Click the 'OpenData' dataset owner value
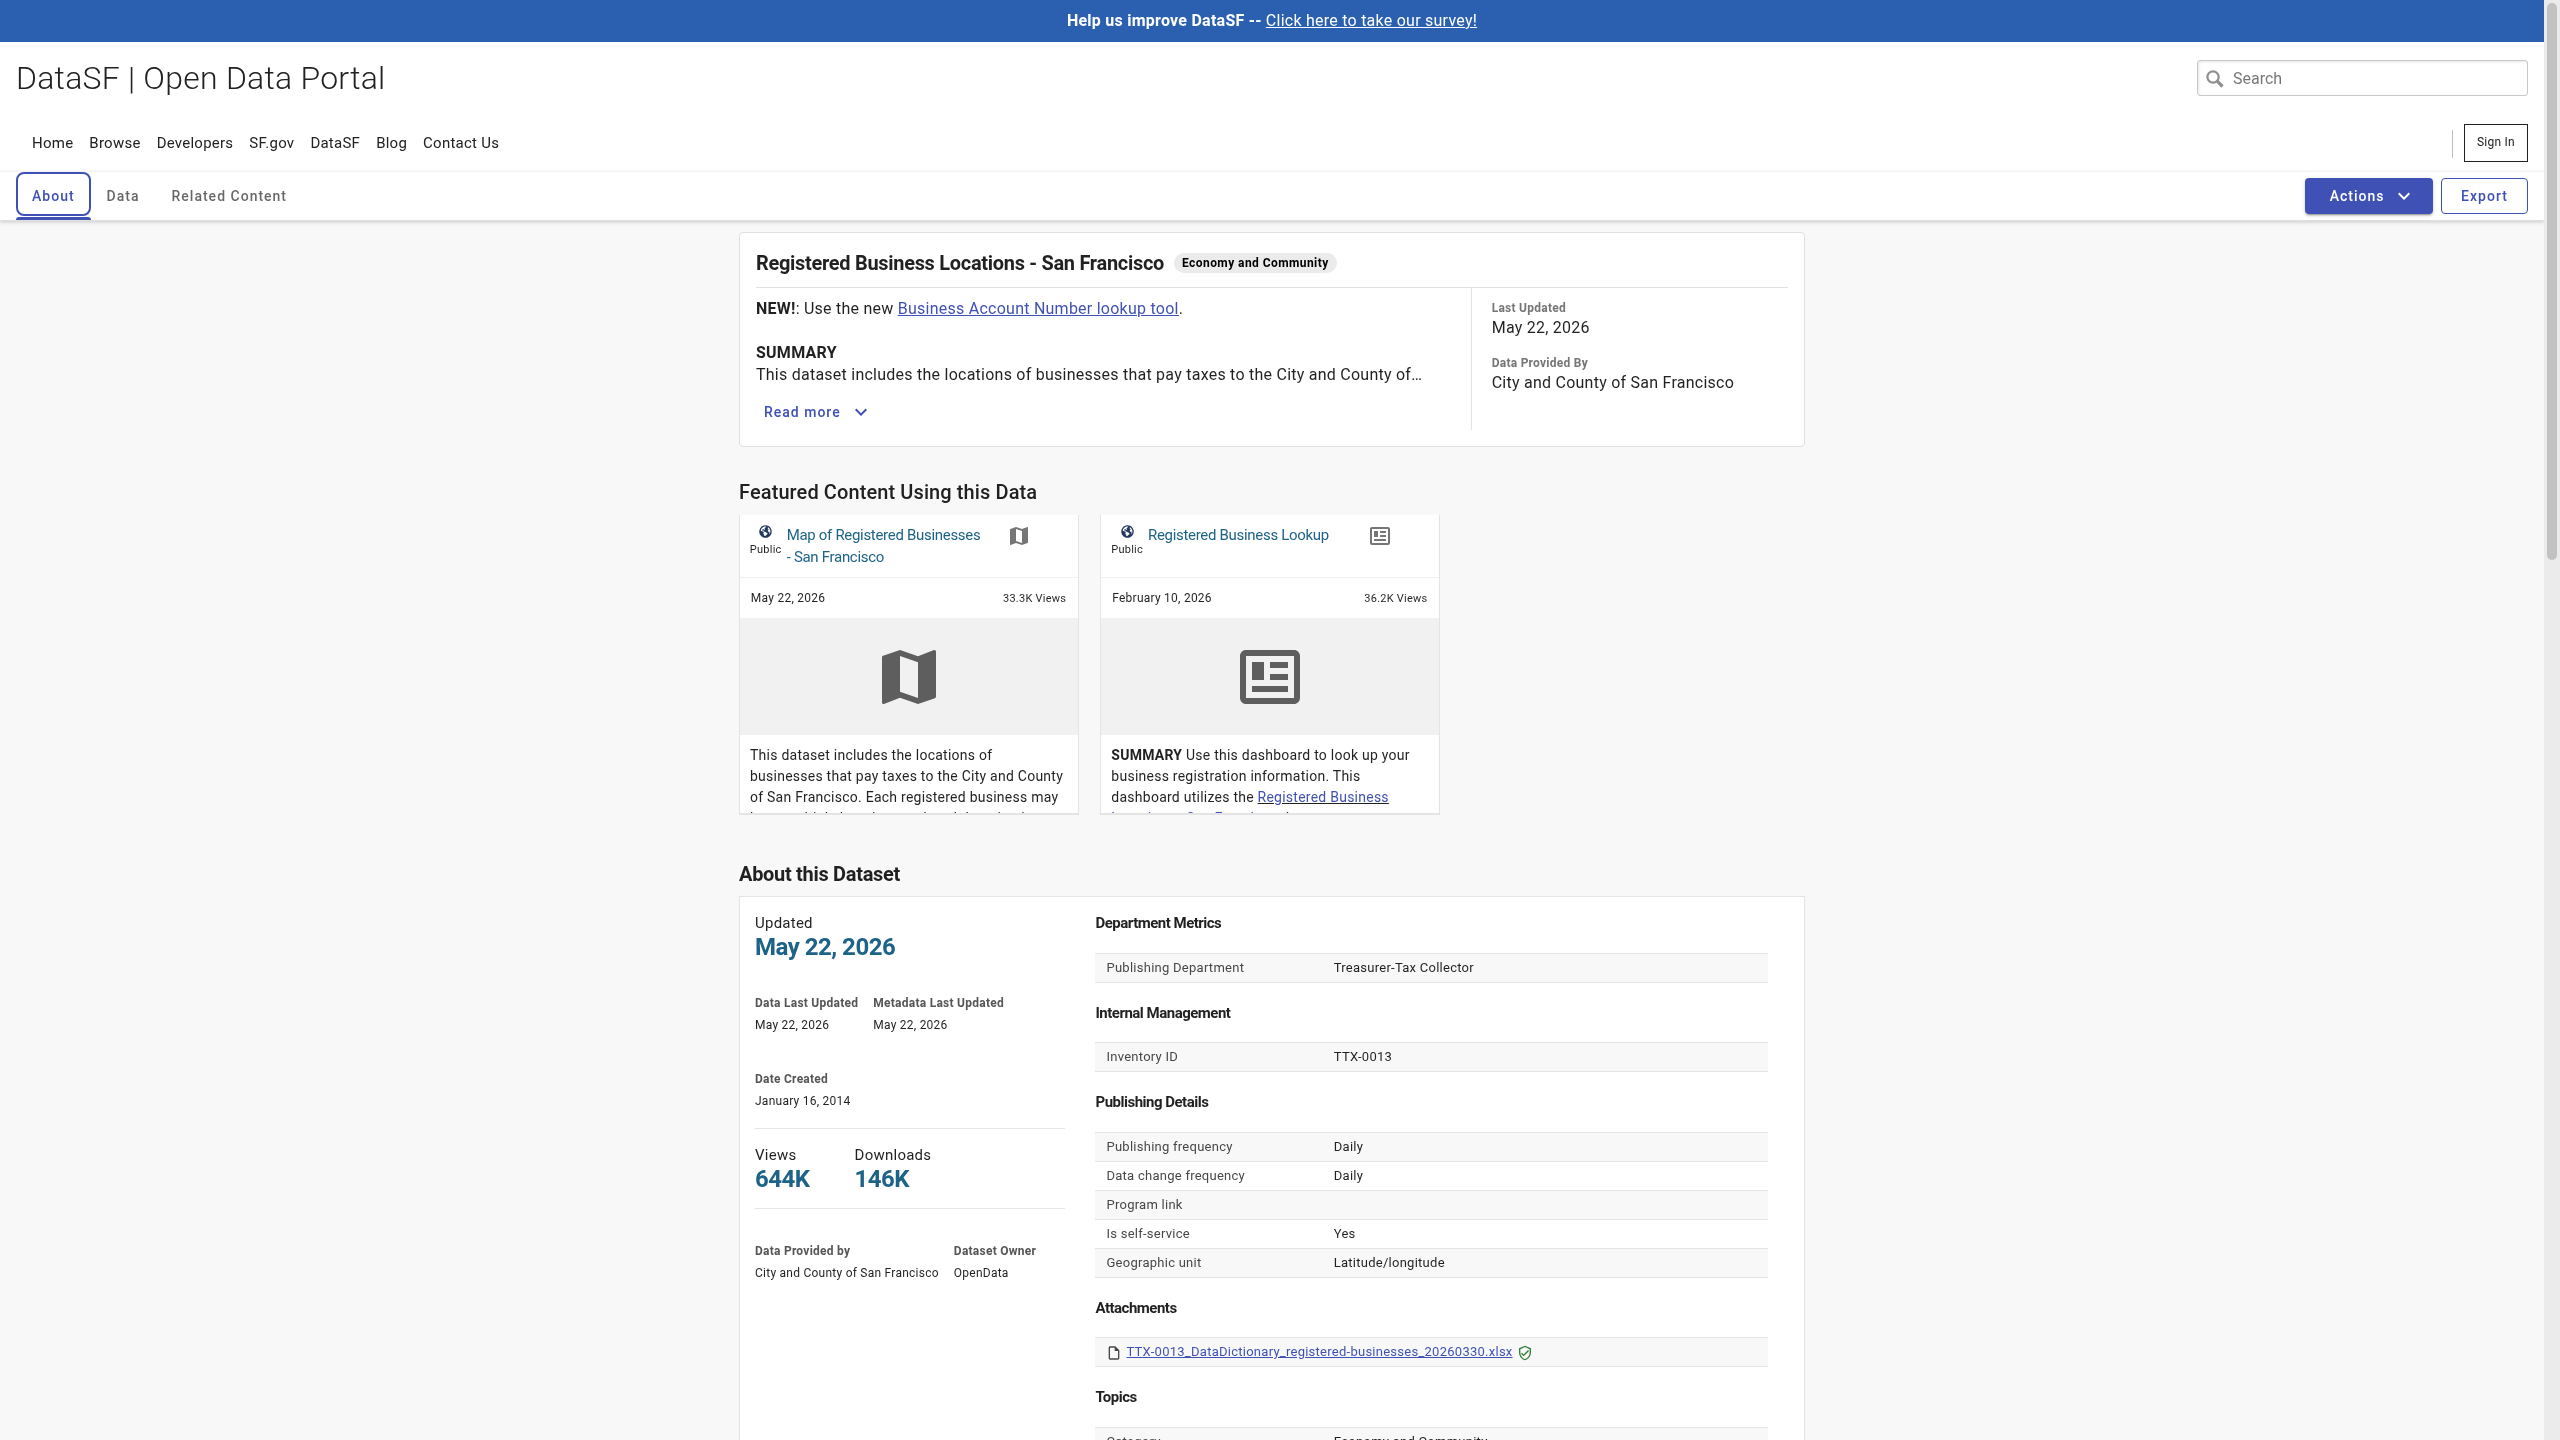 click(981, 1273)
